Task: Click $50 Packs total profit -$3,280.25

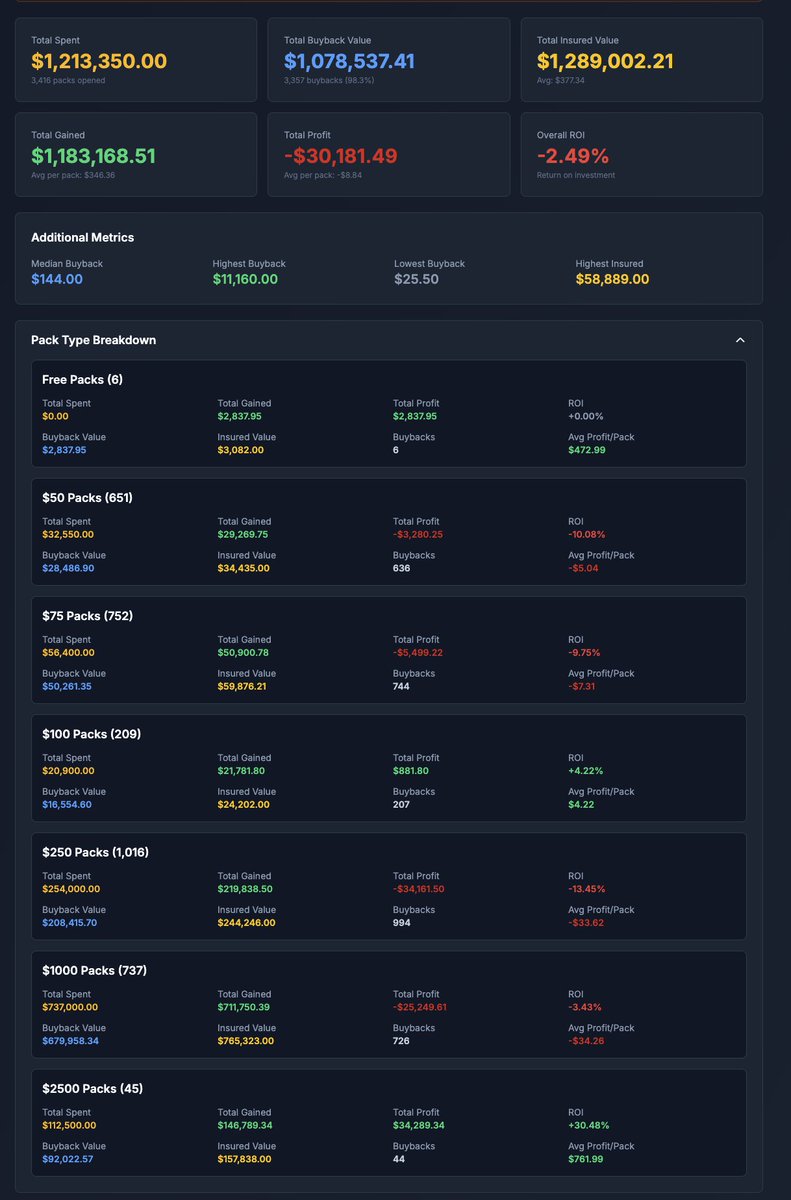Action: [x=418, y=534]
